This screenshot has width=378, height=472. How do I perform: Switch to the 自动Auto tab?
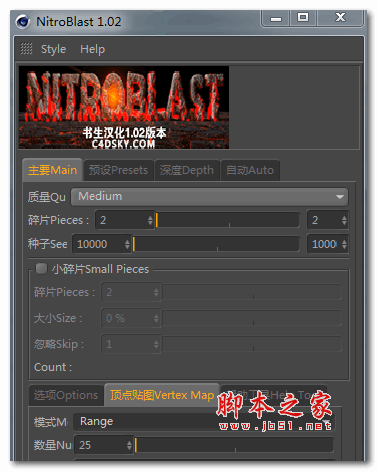tap(250, 170)
